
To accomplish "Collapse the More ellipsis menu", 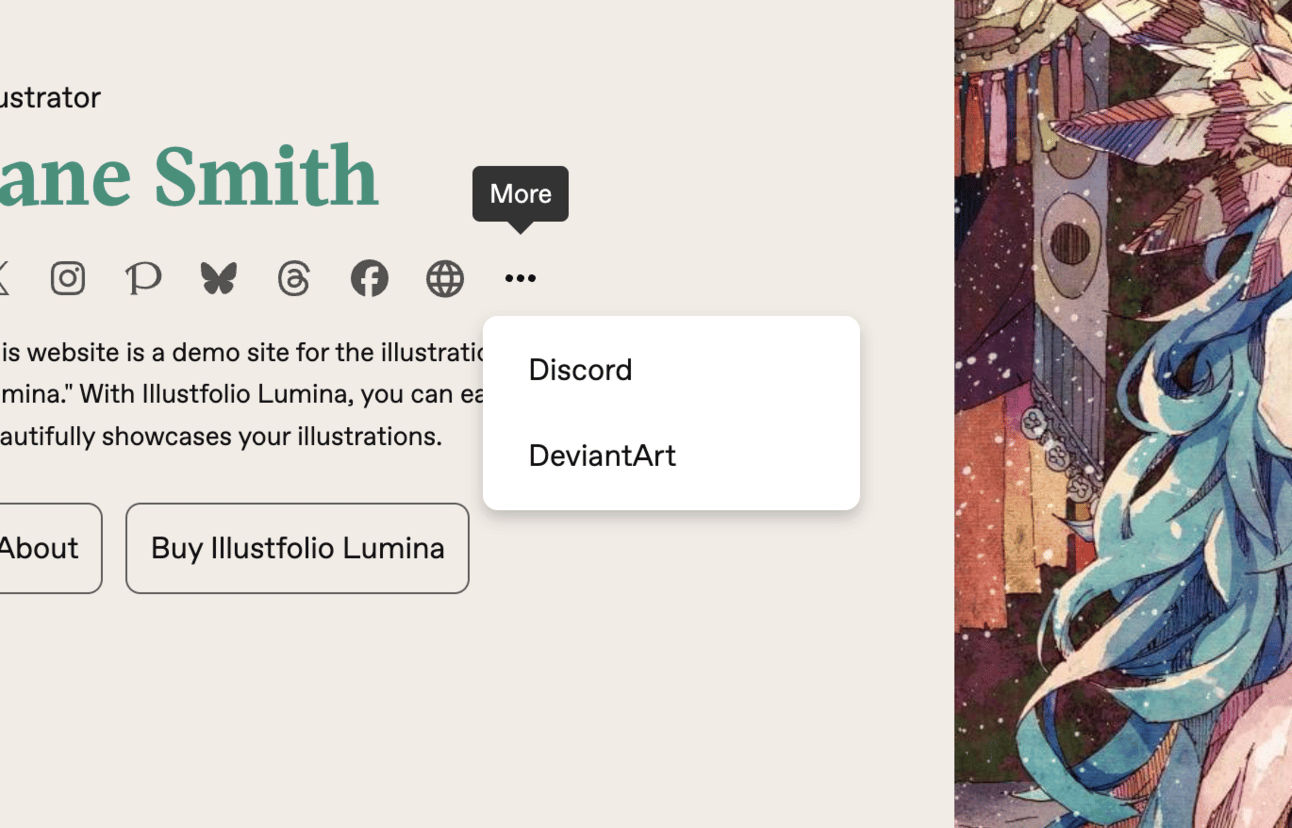I will click(x=520, y=278).
